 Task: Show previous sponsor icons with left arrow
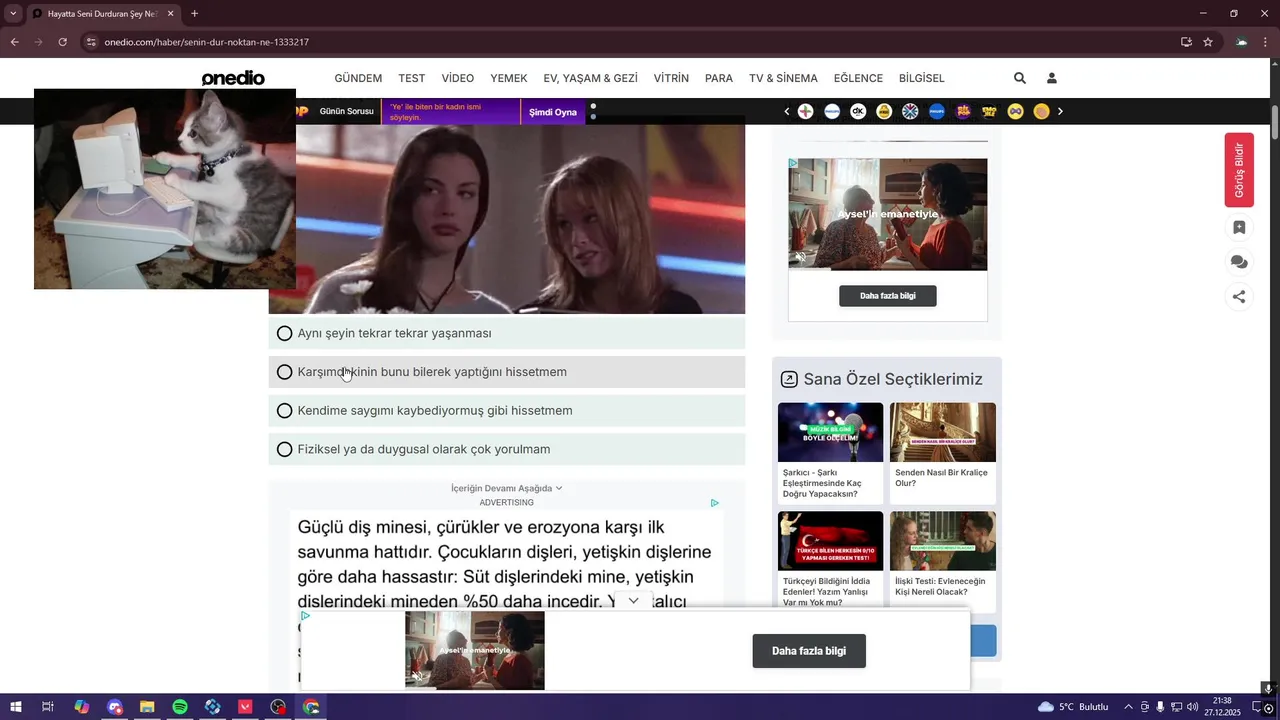tap(787, 111)
